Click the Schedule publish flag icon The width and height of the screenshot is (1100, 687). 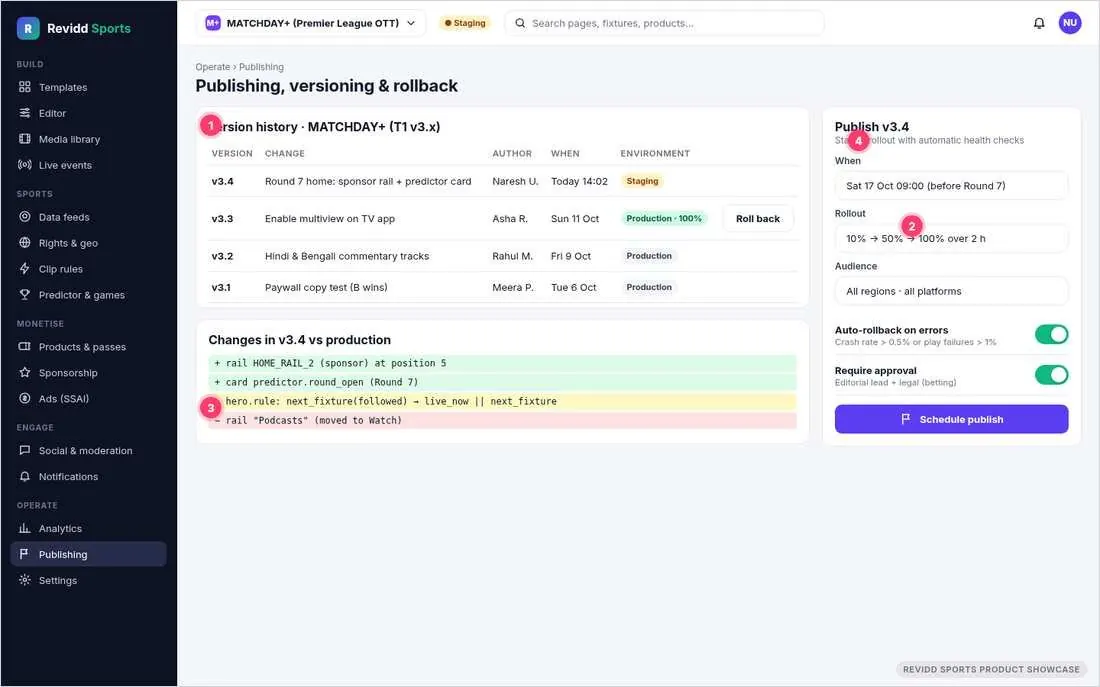[906, 419]
